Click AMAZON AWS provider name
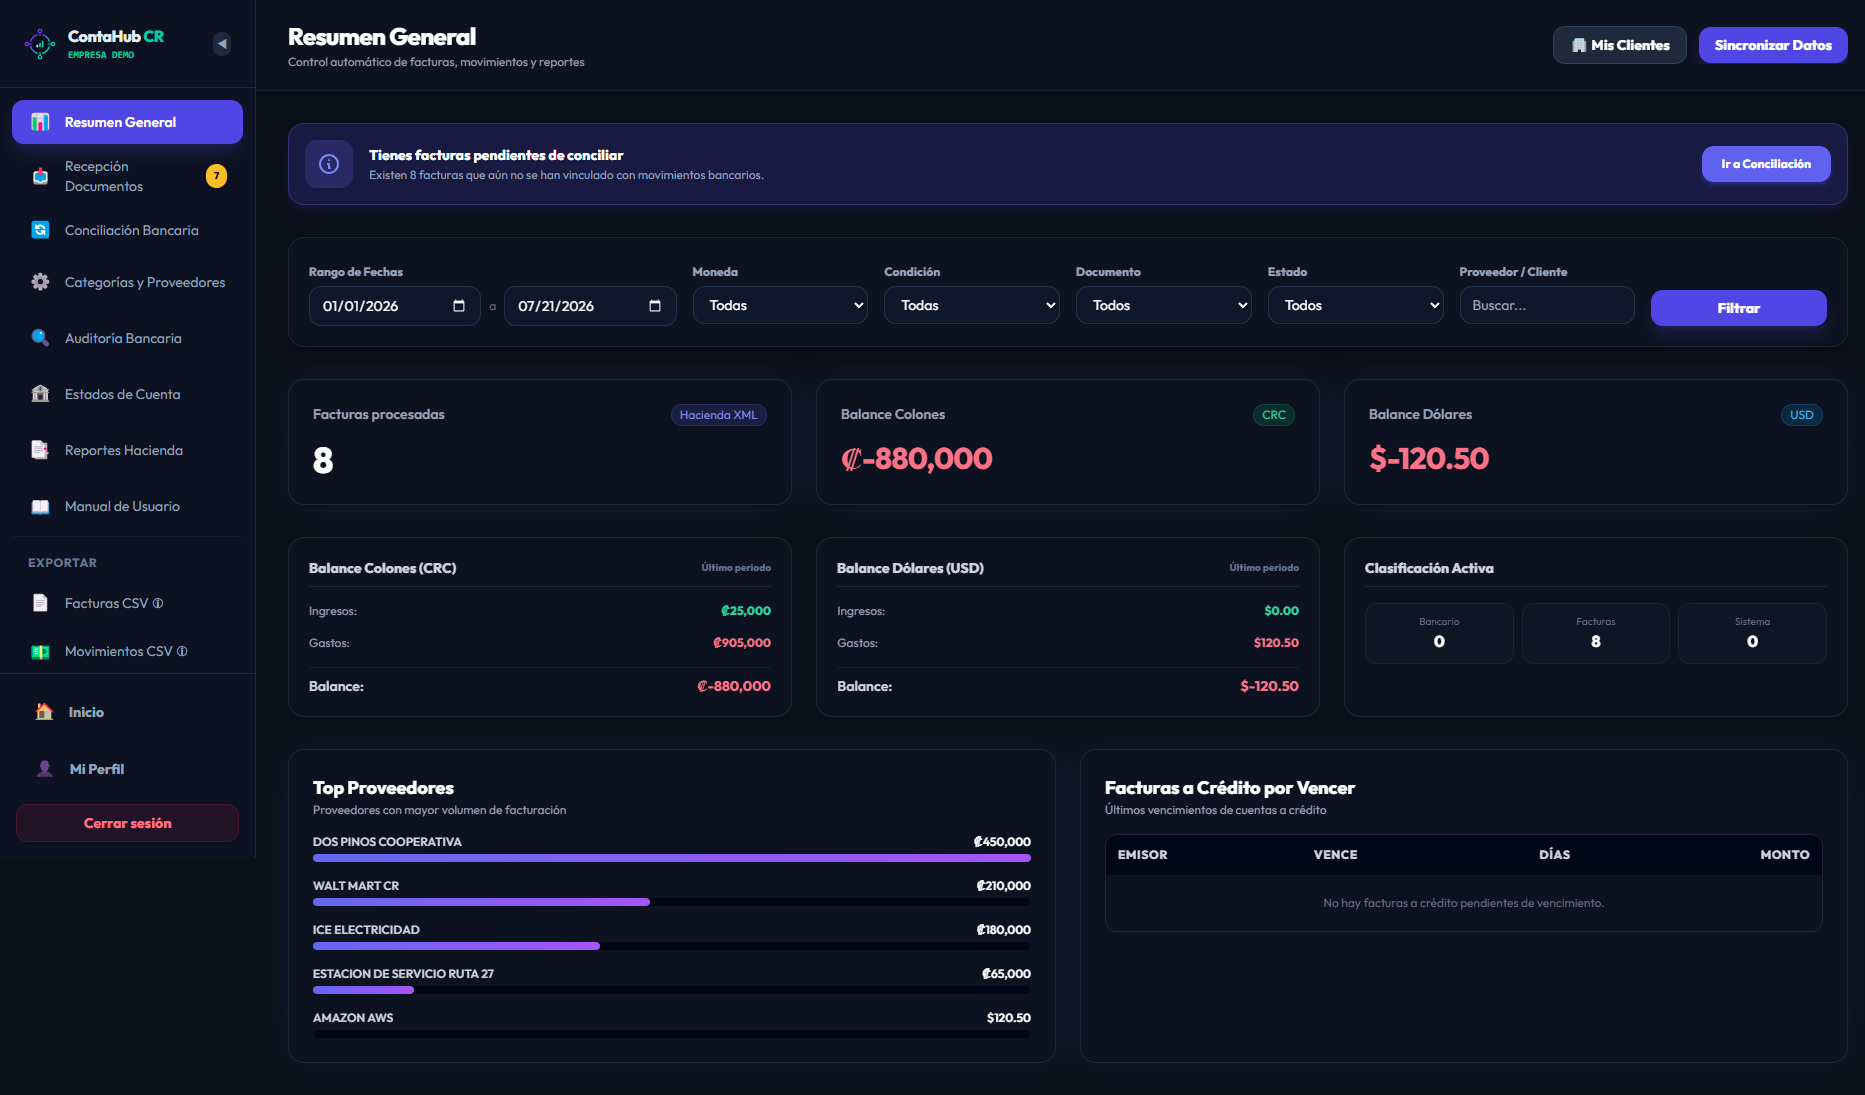 click(353, 1018)
